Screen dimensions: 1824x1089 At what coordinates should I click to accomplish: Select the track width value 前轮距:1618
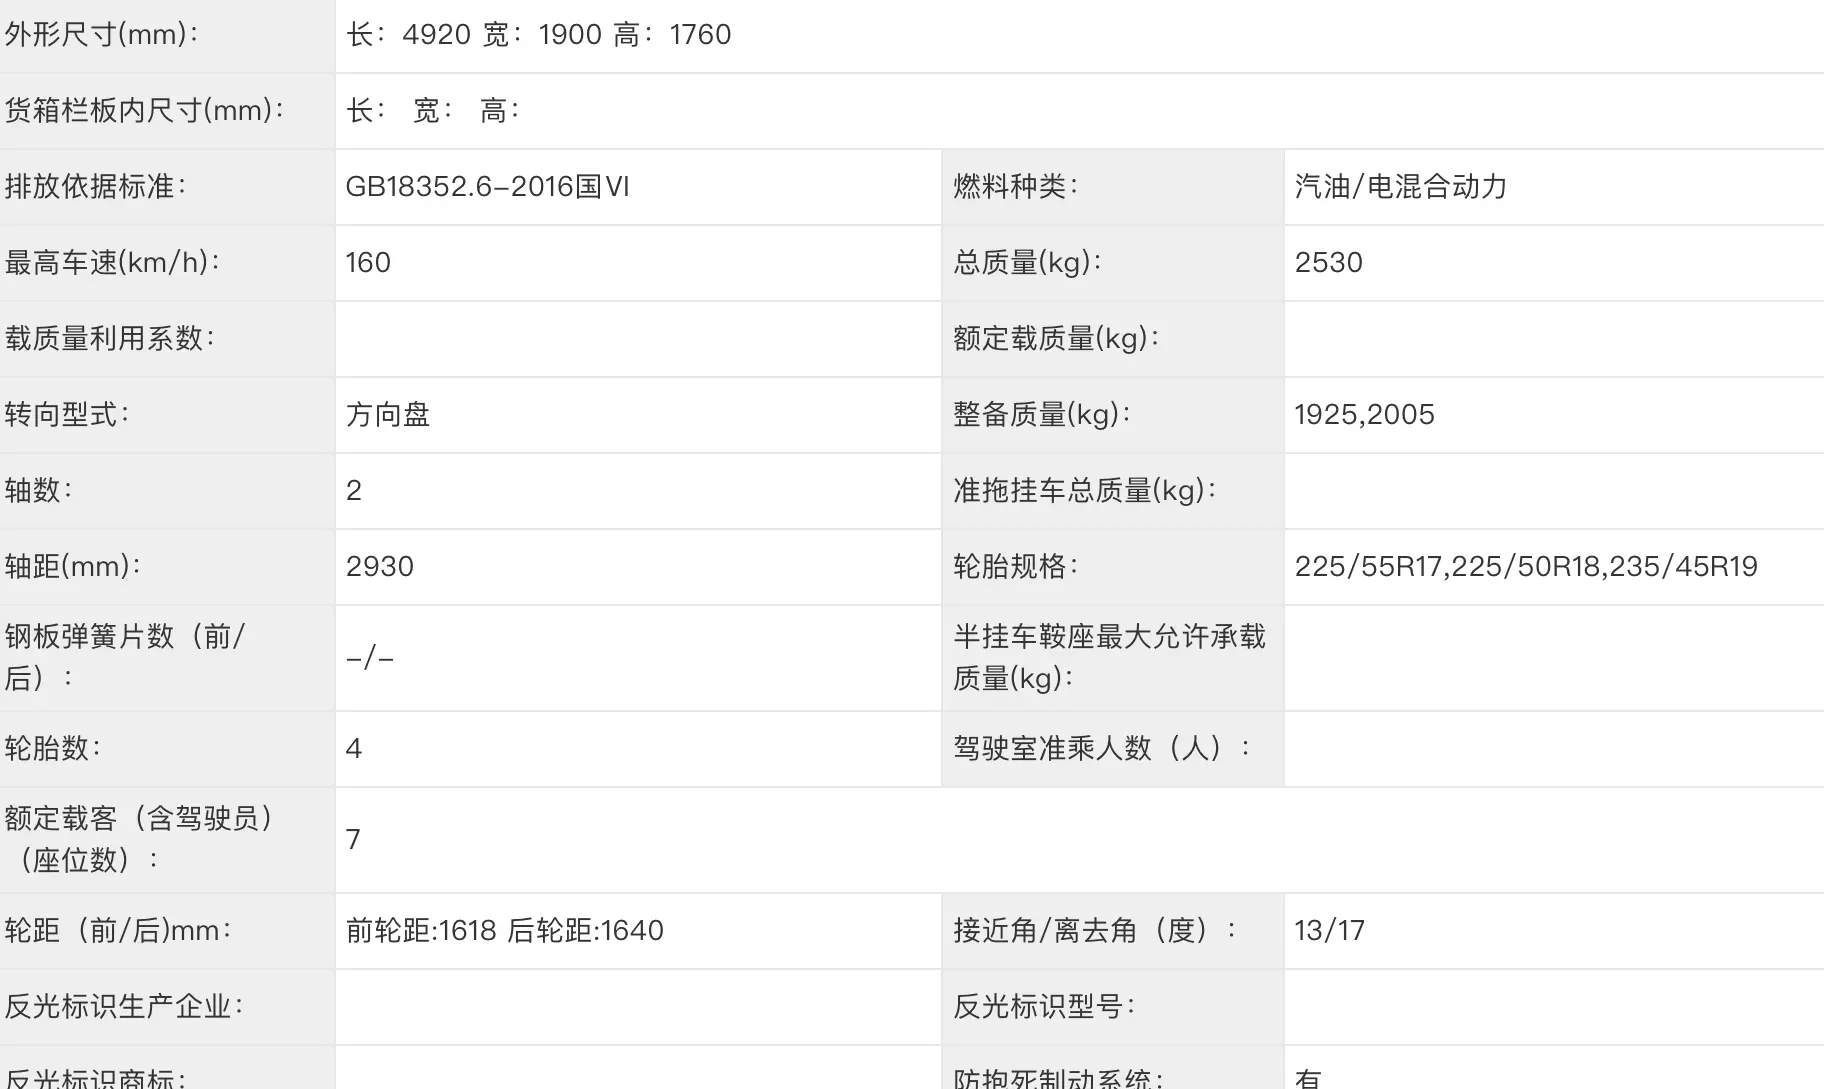point(421,931)
